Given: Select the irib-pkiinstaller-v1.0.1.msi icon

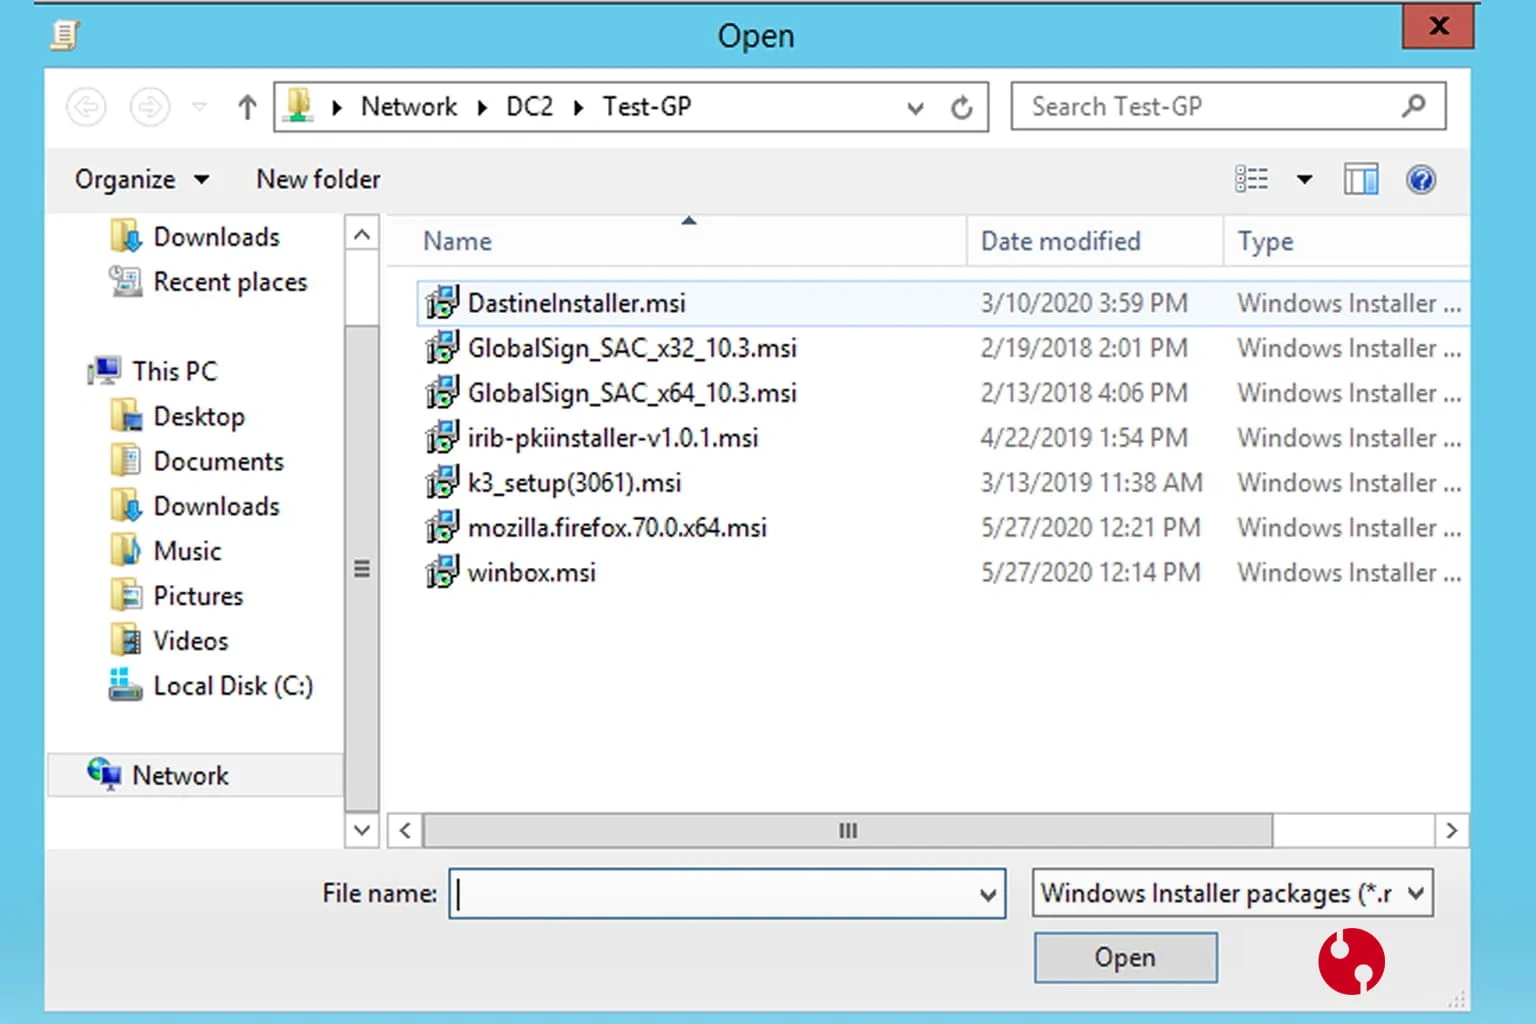Looking at the screenshot, I should (442, 437).
